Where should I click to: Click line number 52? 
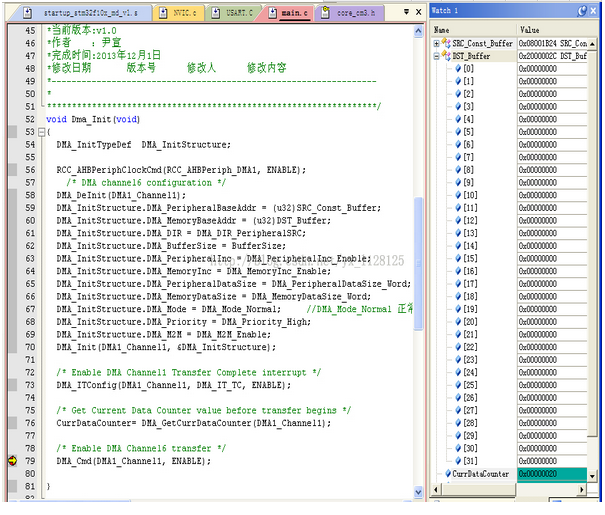click(x=30, y=119)
